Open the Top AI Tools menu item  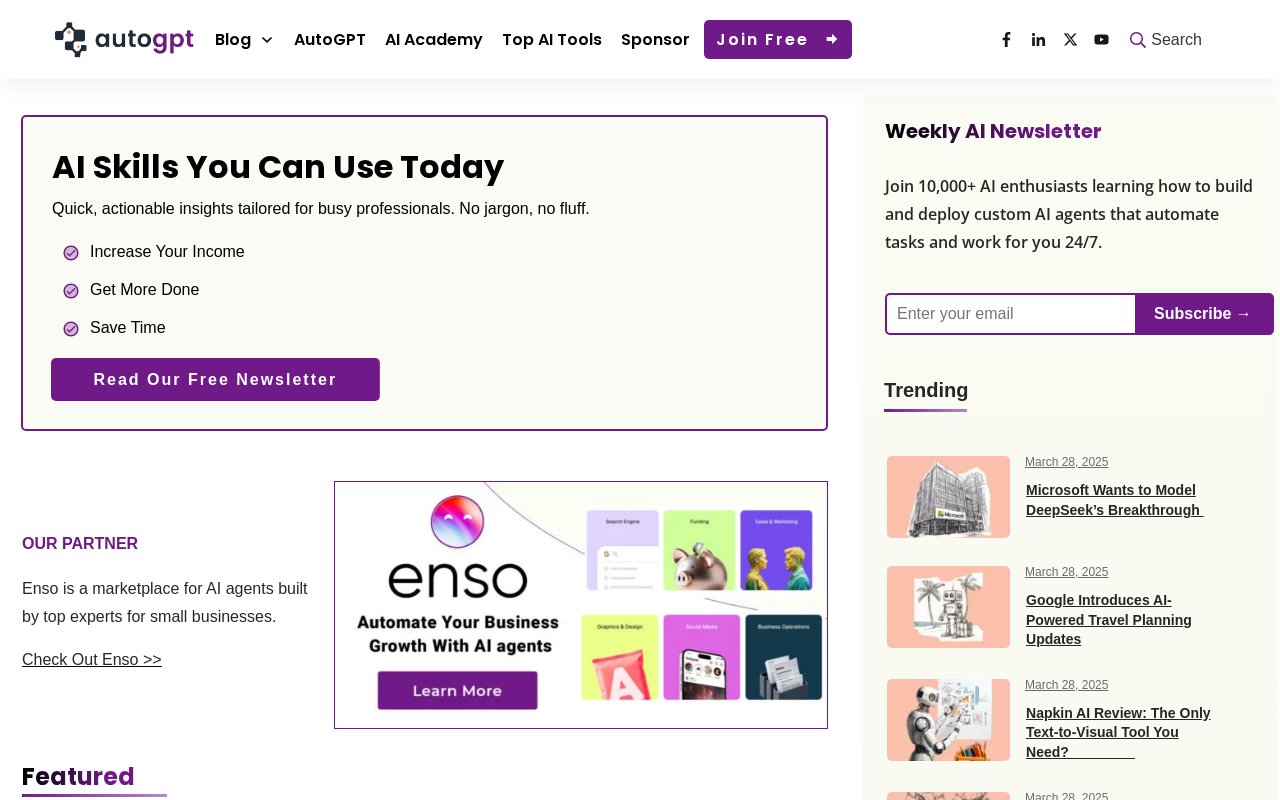point(552,40)
